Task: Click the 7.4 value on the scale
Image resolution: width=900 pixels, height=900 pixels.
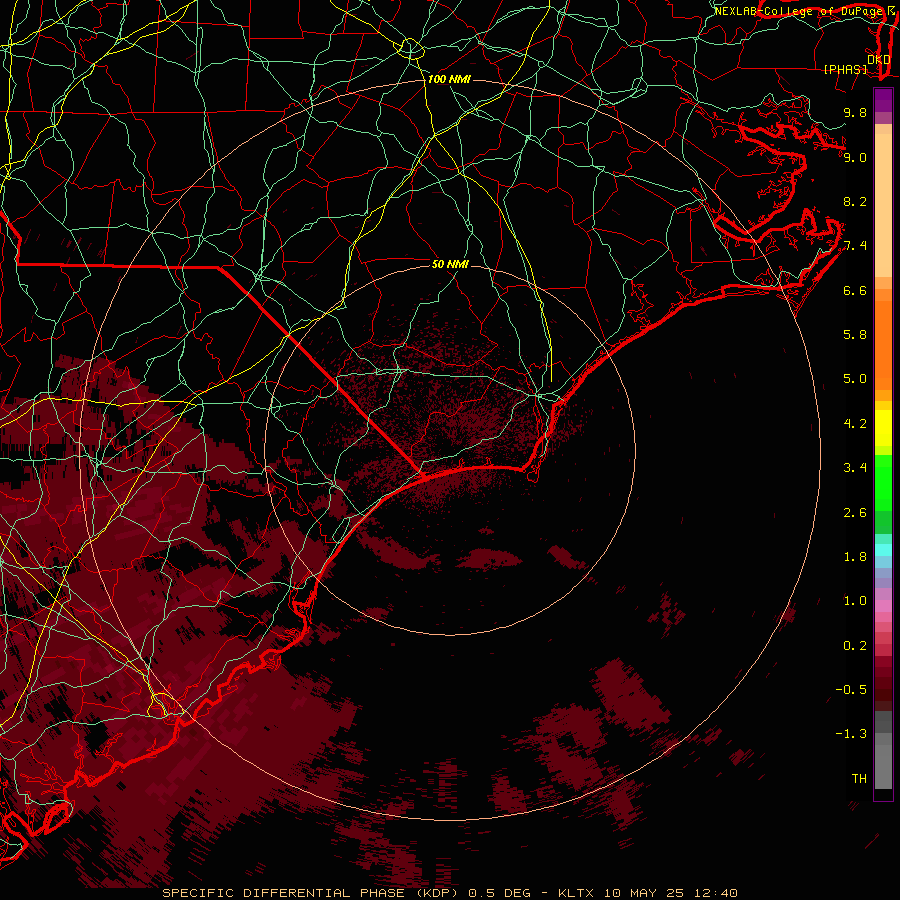Action: pyautogui.click(x=855, y=246)
